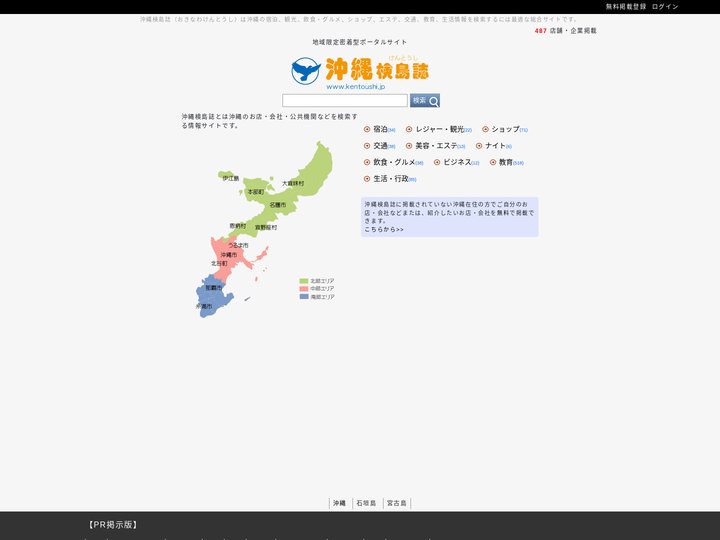Click www.kentoushi.jp URL text
Screen dimensions: 720x540
[356, 87]
